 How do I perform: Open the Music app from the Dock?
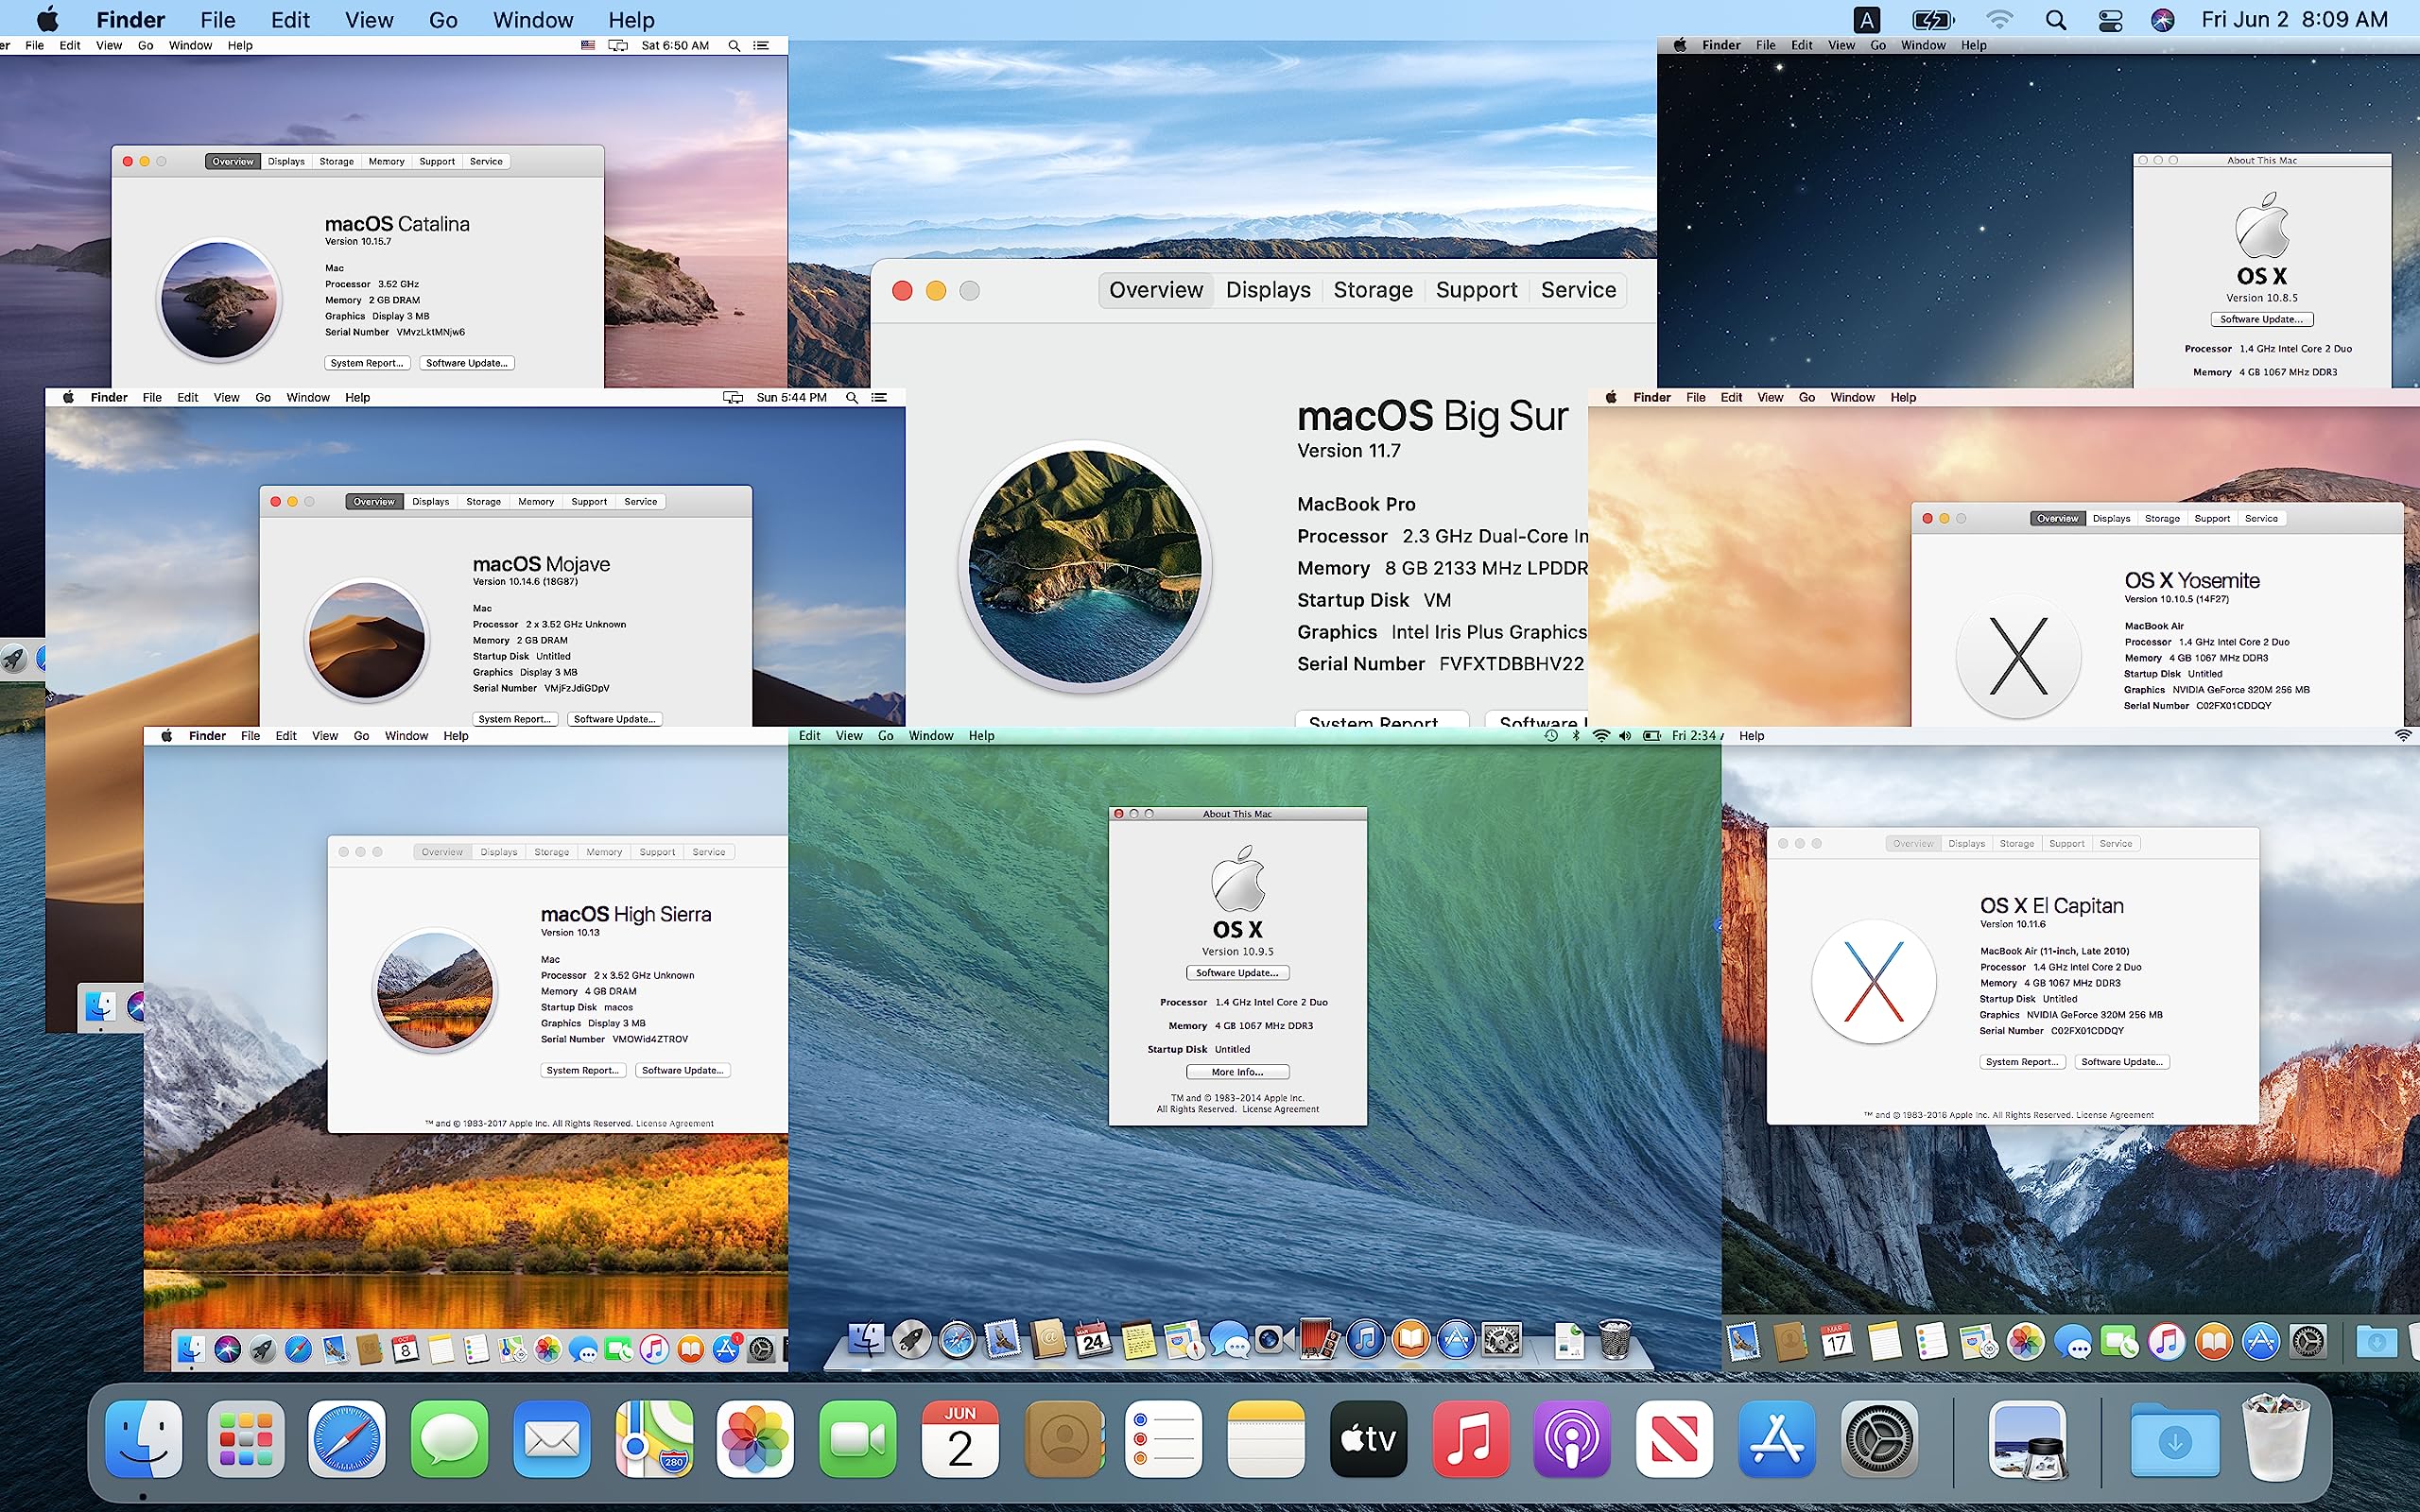coord(1471,1440)
